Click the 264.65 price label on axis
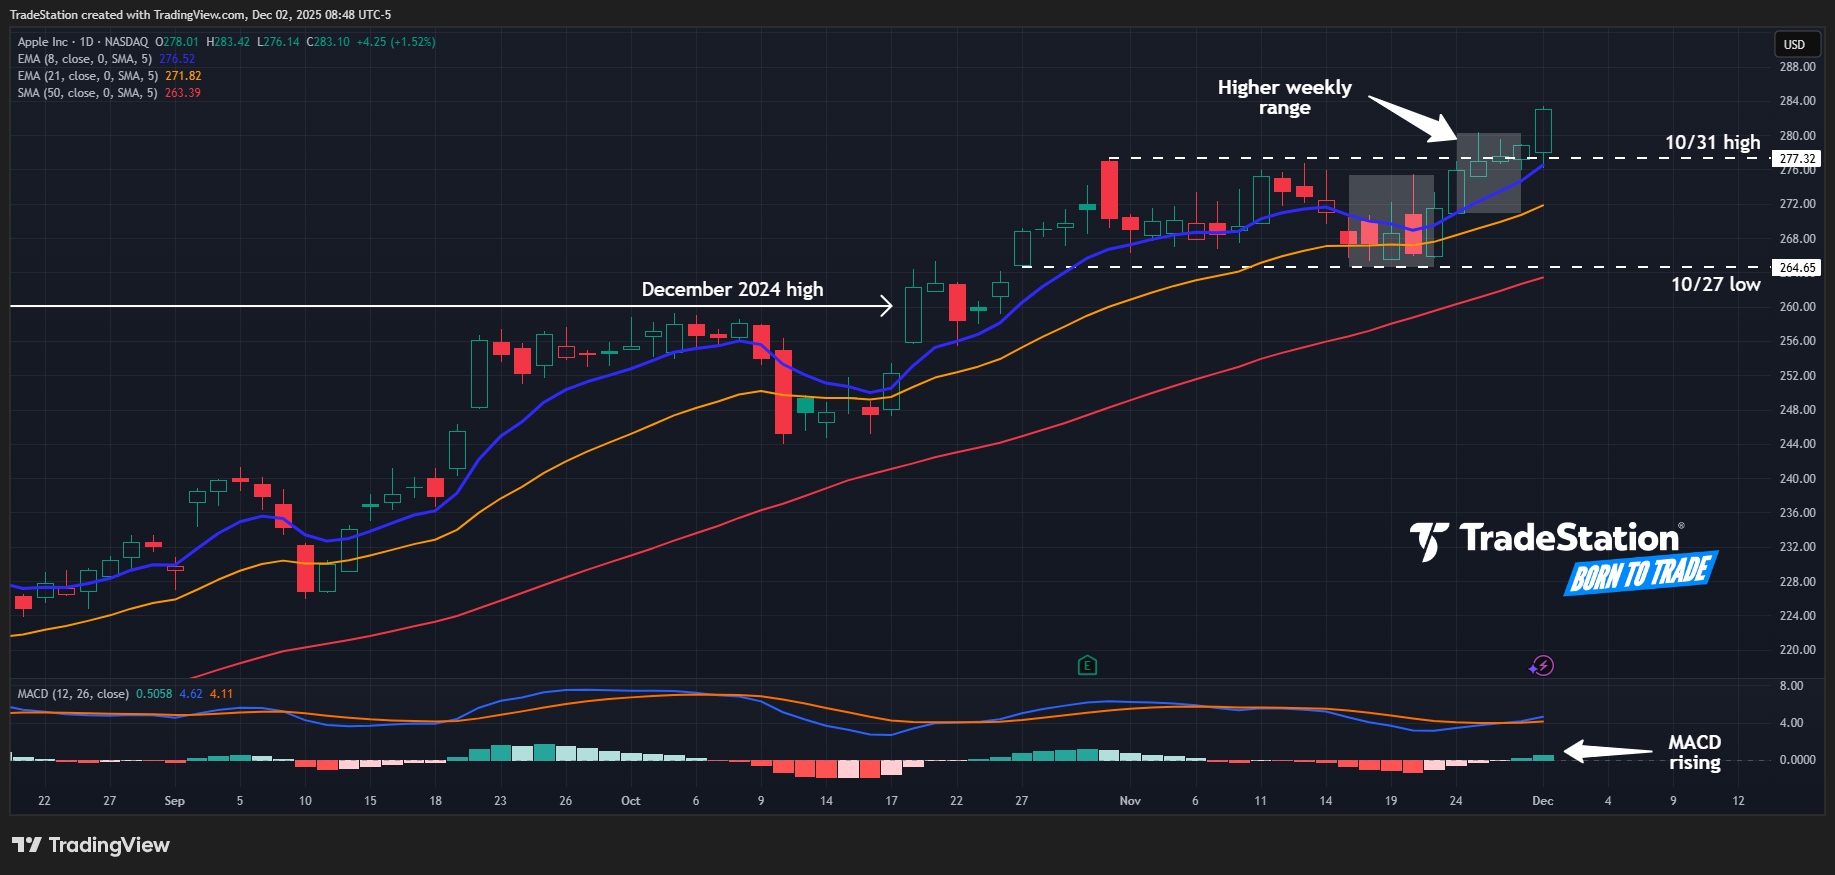The height and width of the screenshot is (875, 1835). pos(1797,268)
